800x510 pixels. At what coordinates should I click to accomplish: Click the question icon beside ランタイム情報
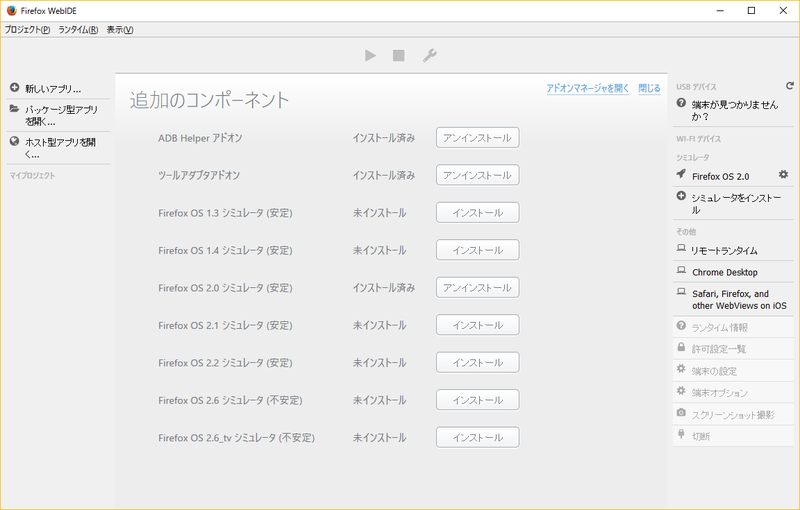pyautogui.click(x=681, y=325)
